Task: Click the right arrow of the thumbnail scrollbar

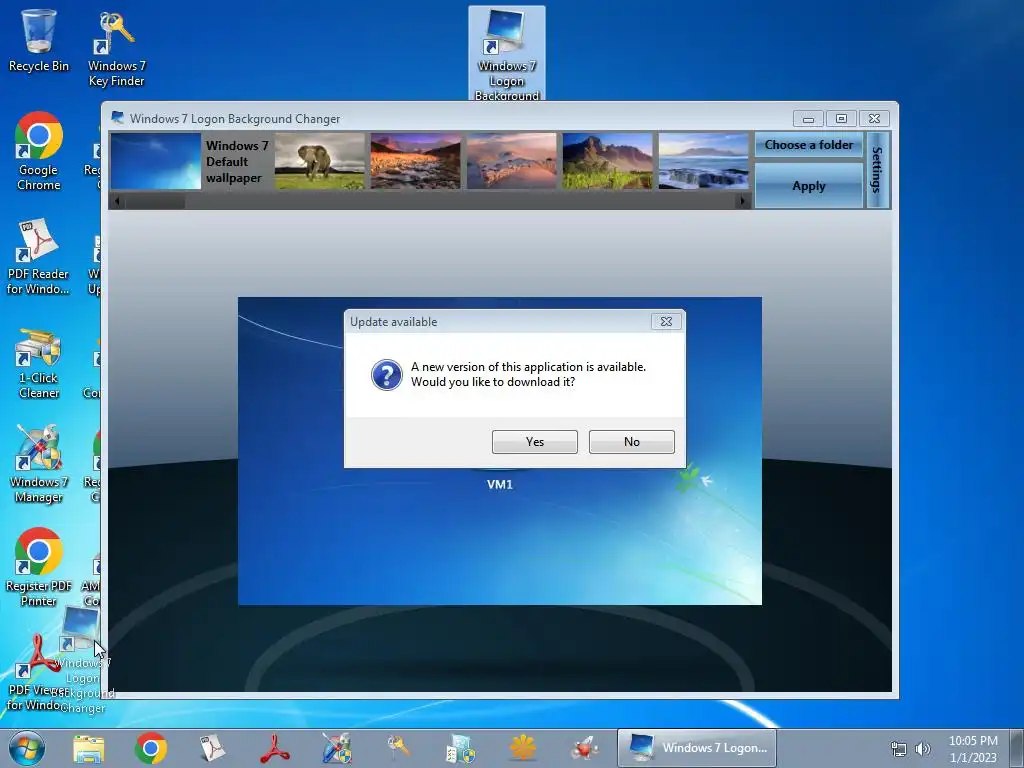Action: 742,201
